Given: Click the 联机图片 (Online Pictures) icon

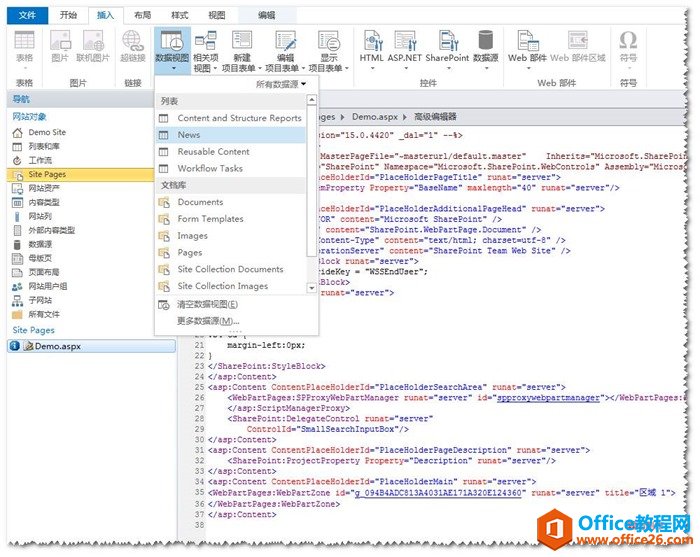Looking at the screenshot, I should point(93,41).
